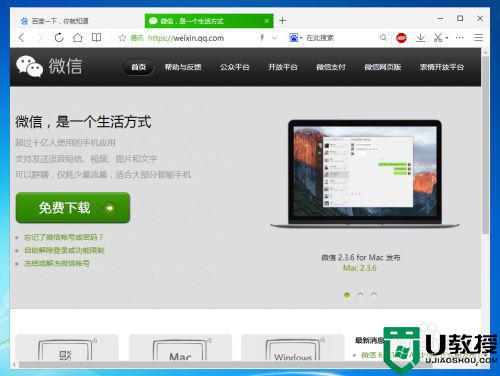Minimize the browser window
The height and width of the screenshot is (376, 500).
(440, 19)
